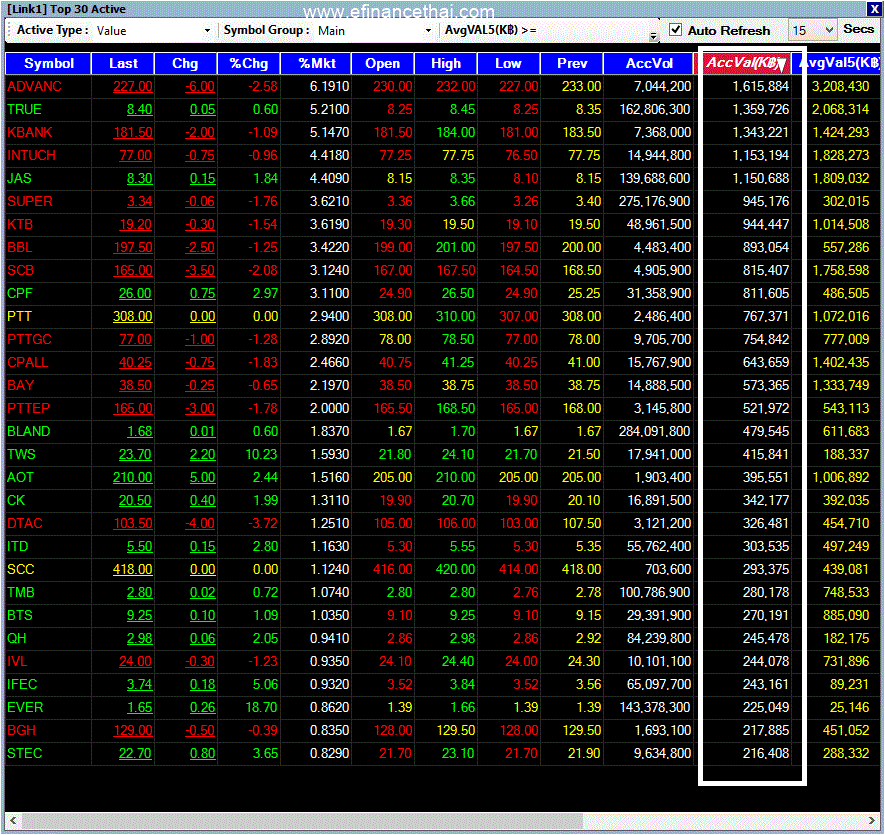This screenshot has width=885, height=835.
Task: Click the AccVal(KB) sorted column header
Action: (x=743, y=63)
